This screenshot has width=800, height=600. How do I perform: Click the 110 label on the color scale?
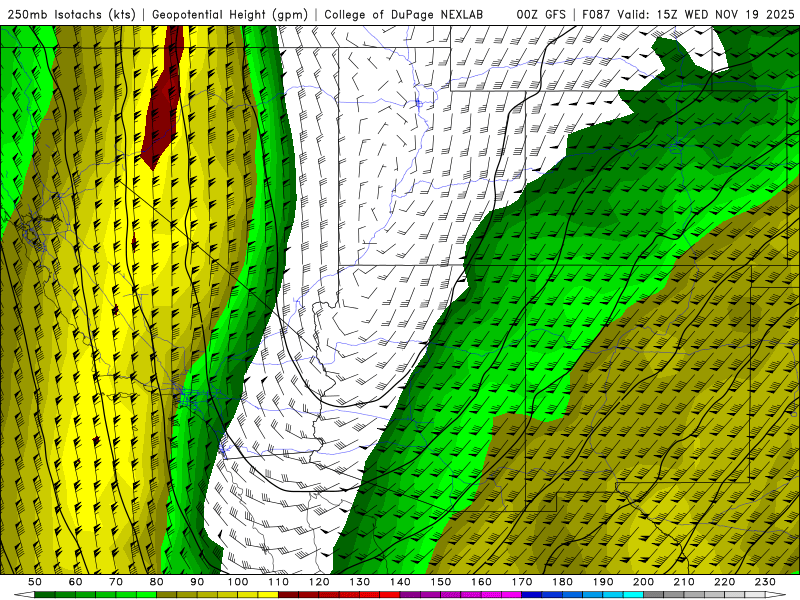click(x=279, y=582)
